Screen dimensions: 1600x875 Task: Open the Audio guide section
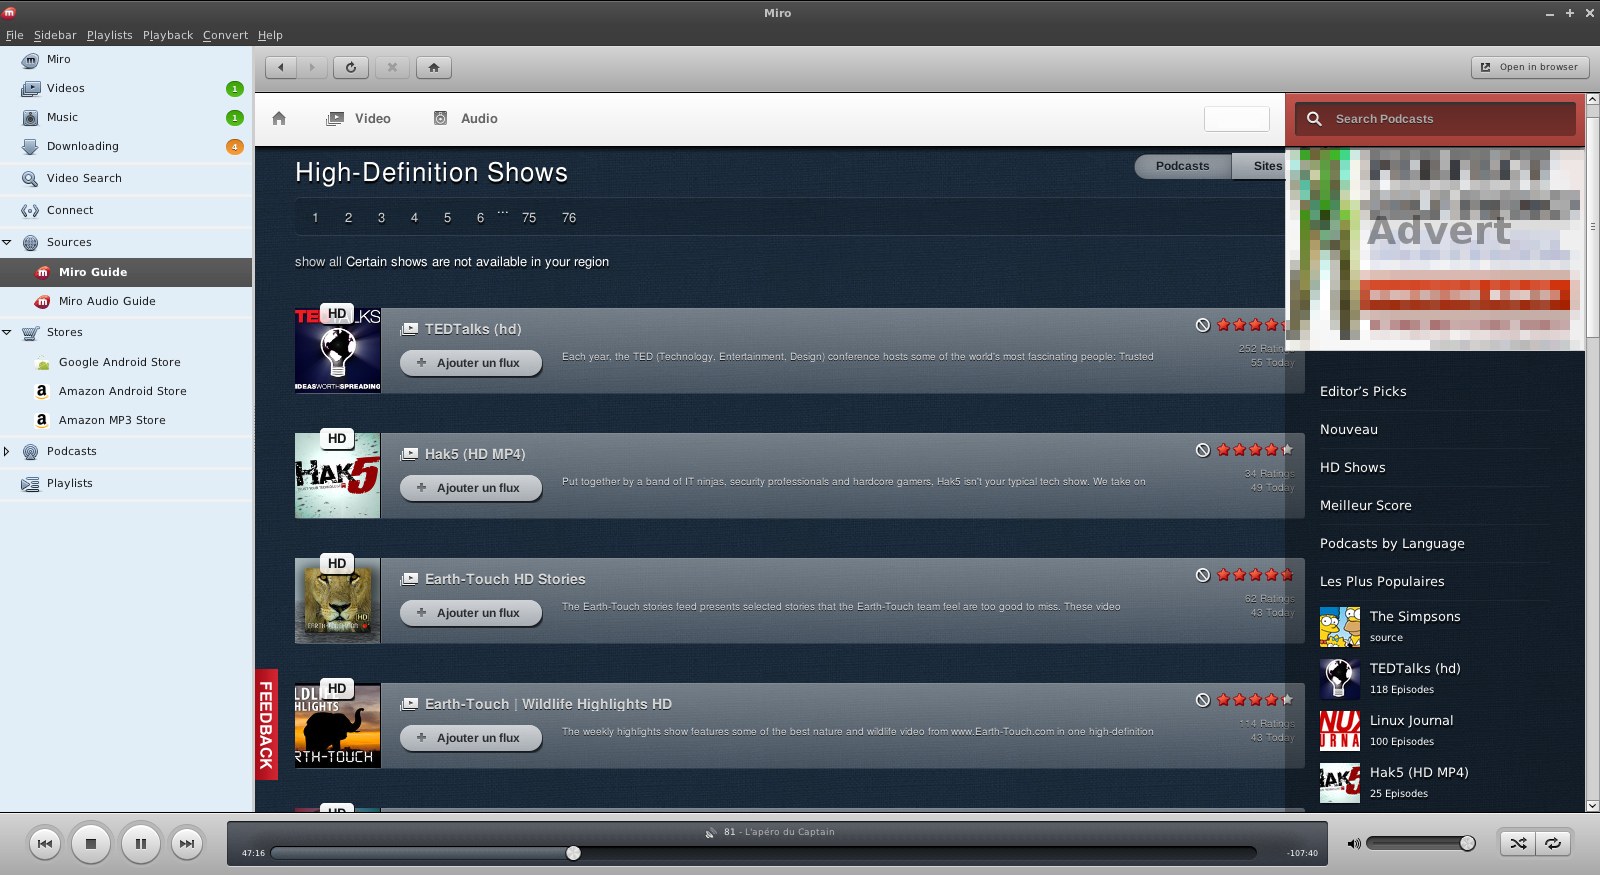(465, 118)
